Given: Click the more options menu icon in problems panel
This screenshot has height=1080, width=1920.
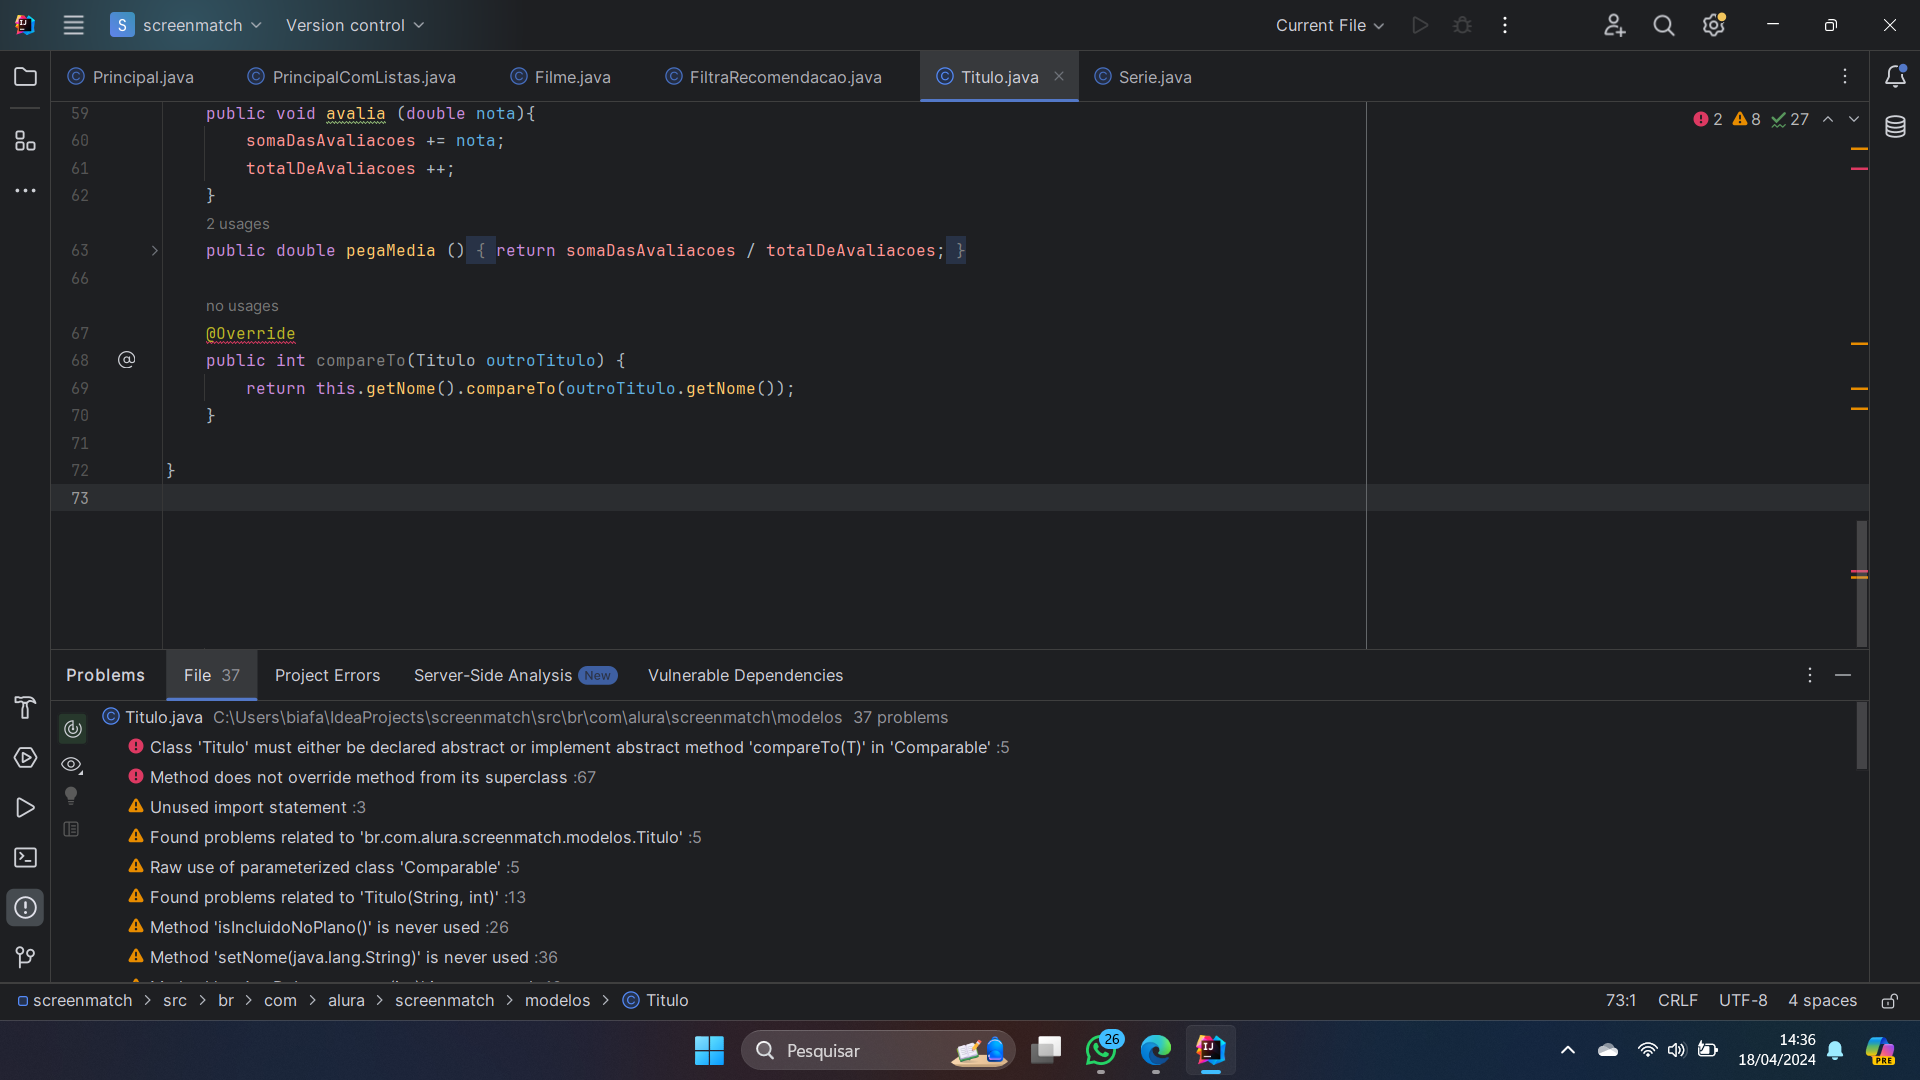Looking at the screenshot, I should coord(1811,674).
